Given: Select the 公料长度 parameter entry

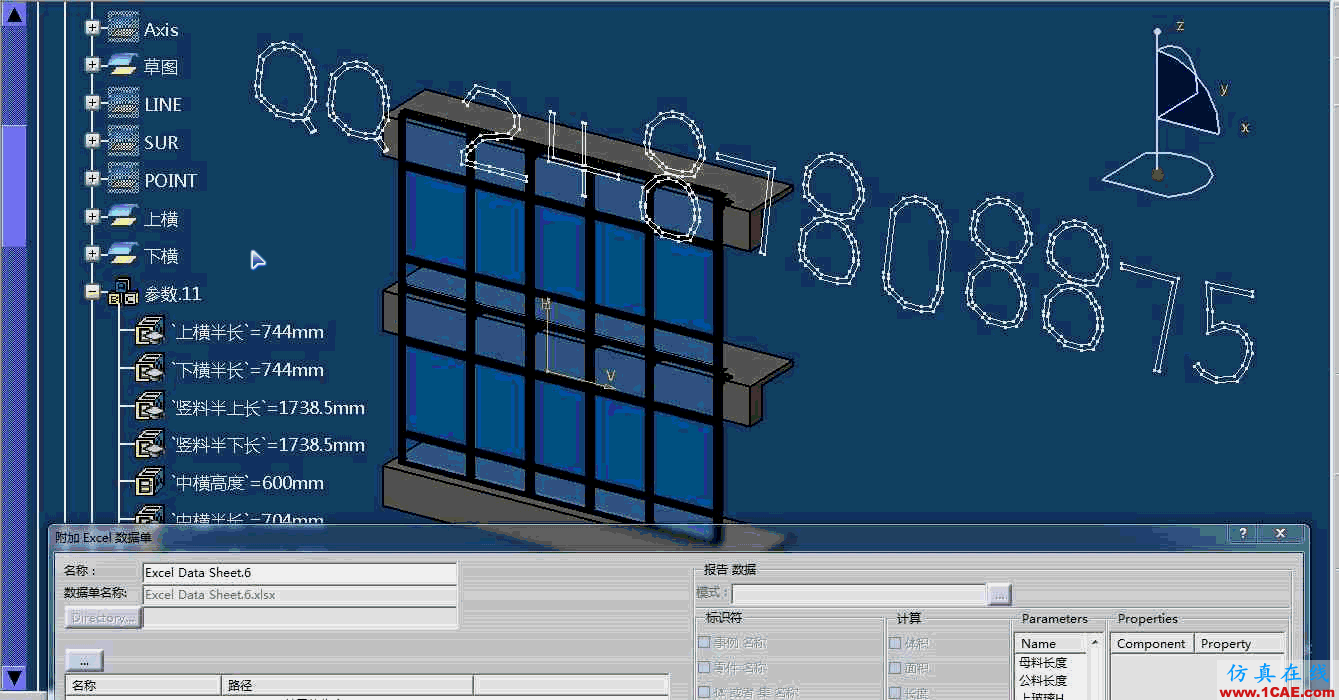Looking at the screenshot, I should point(1042,680).
